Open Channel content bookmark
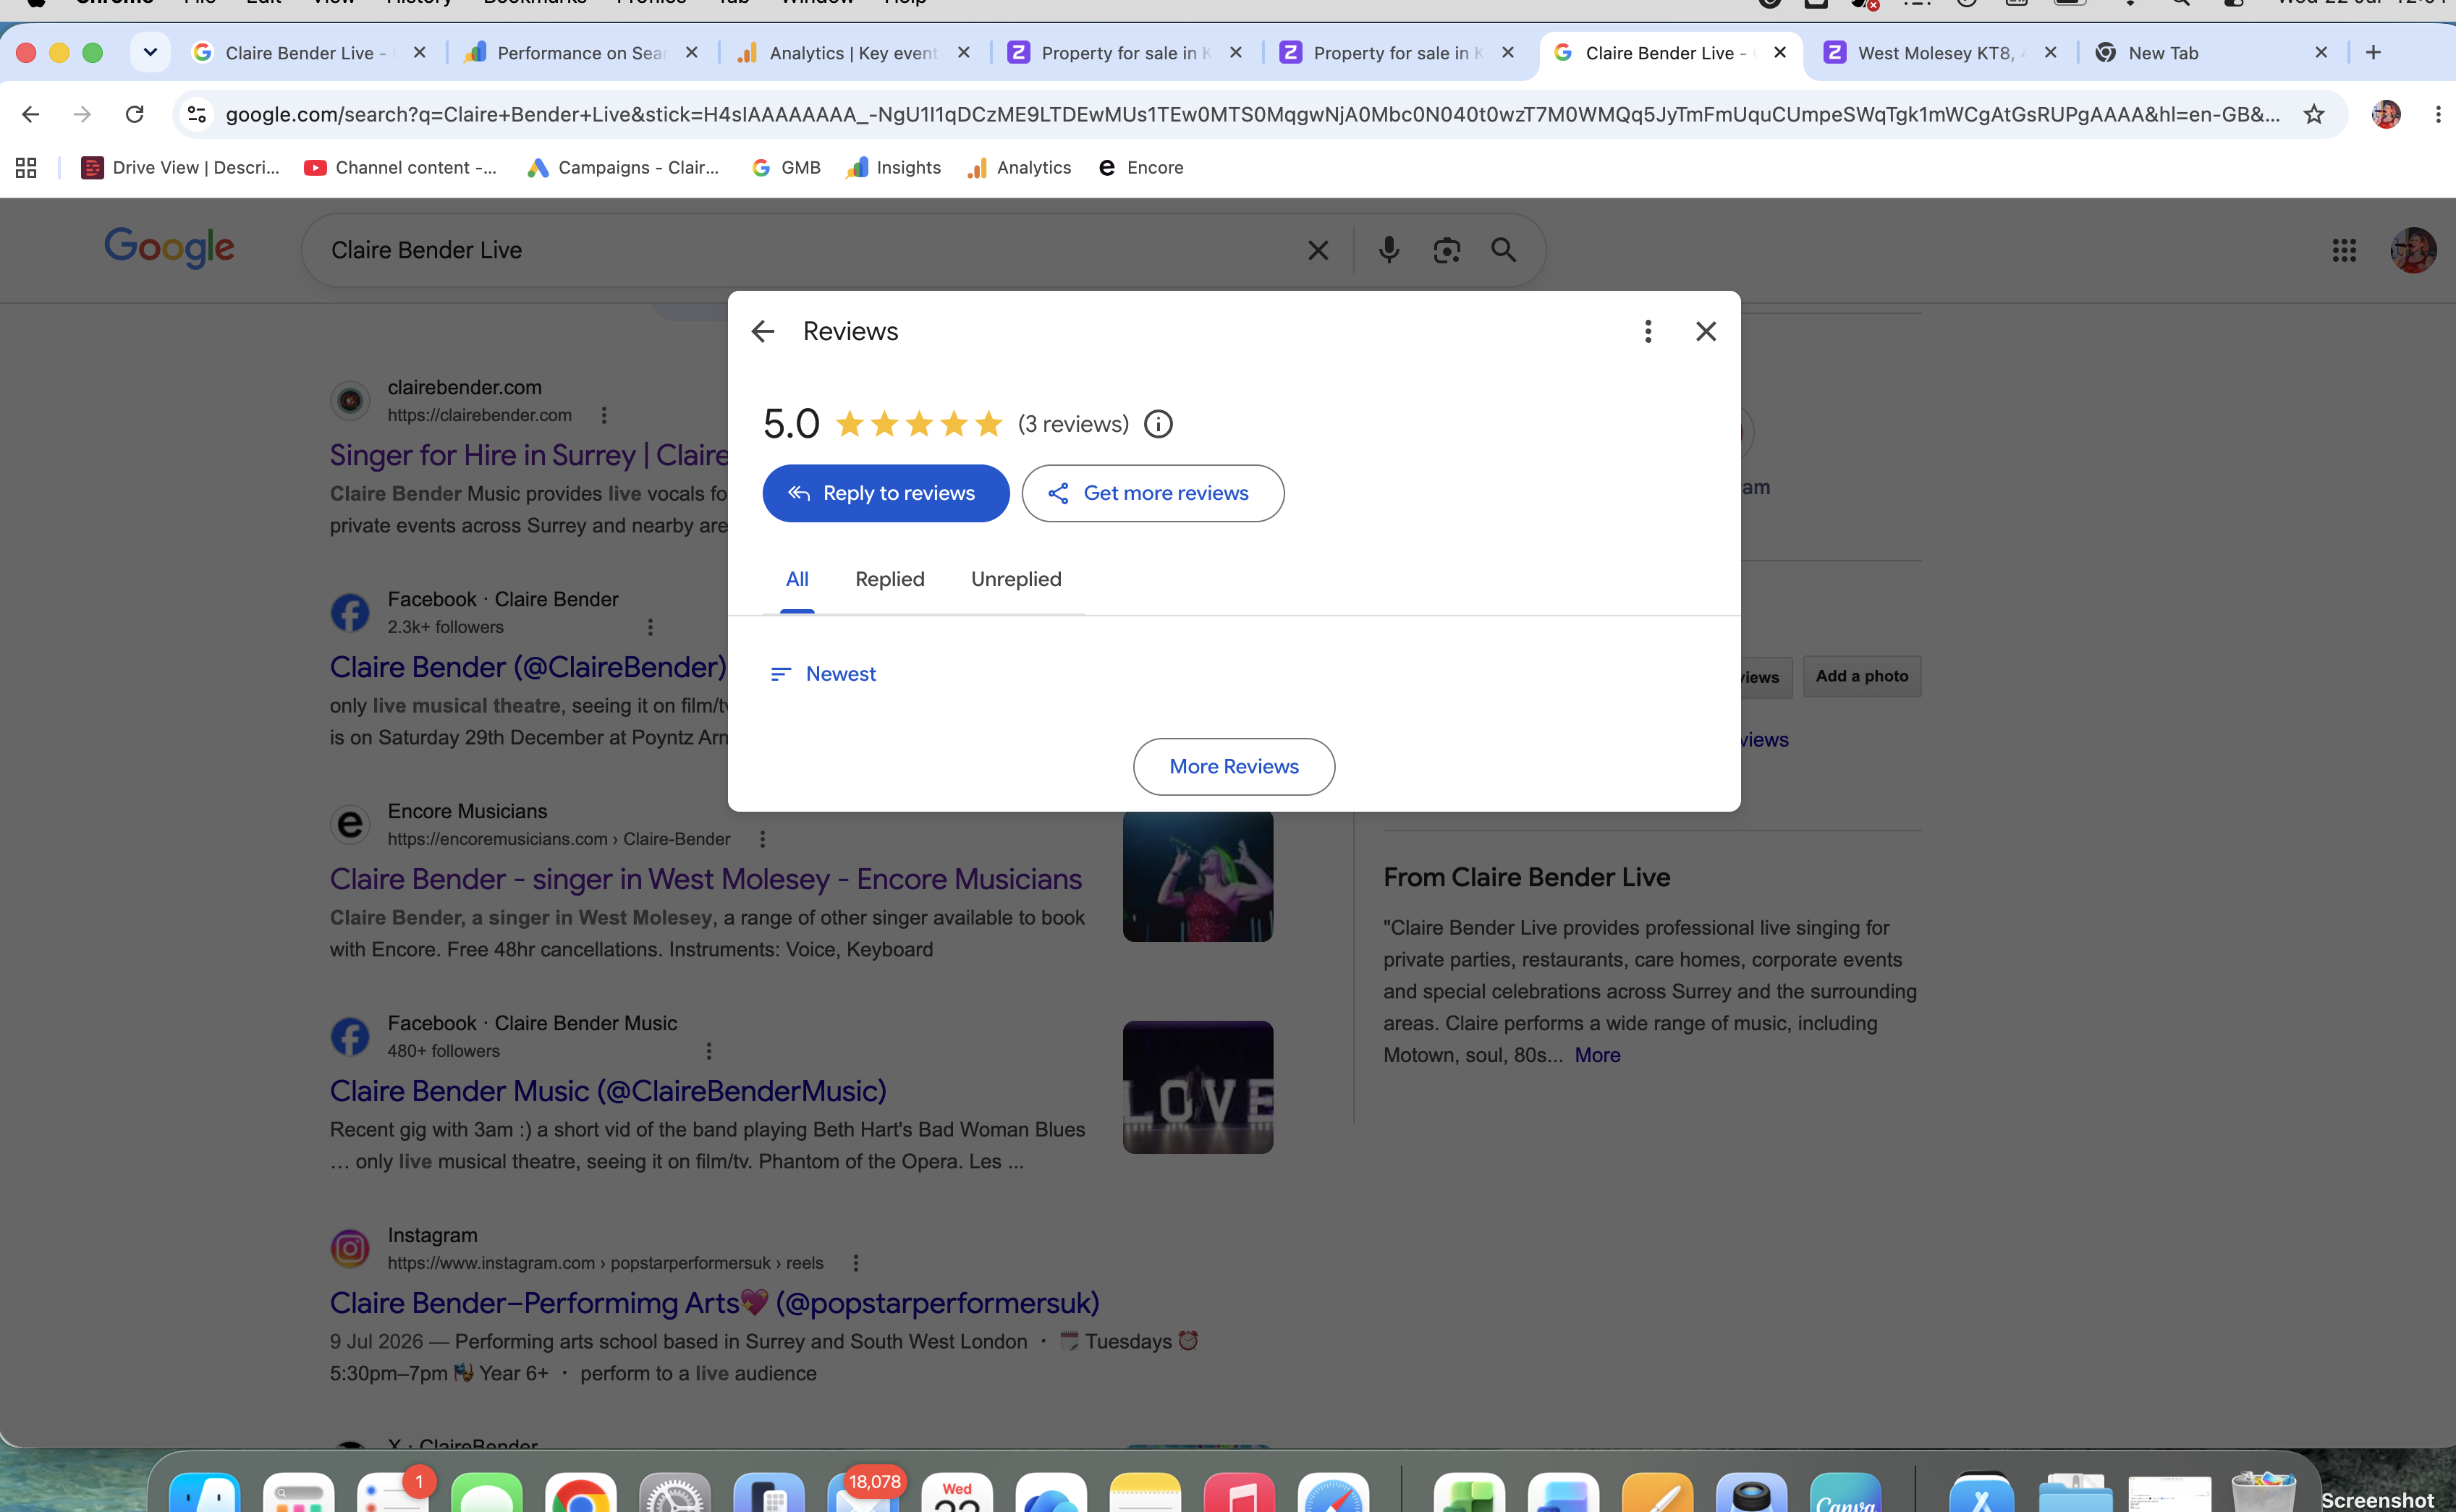Viewport: 2456px width, 1512px height. (400, 168)
